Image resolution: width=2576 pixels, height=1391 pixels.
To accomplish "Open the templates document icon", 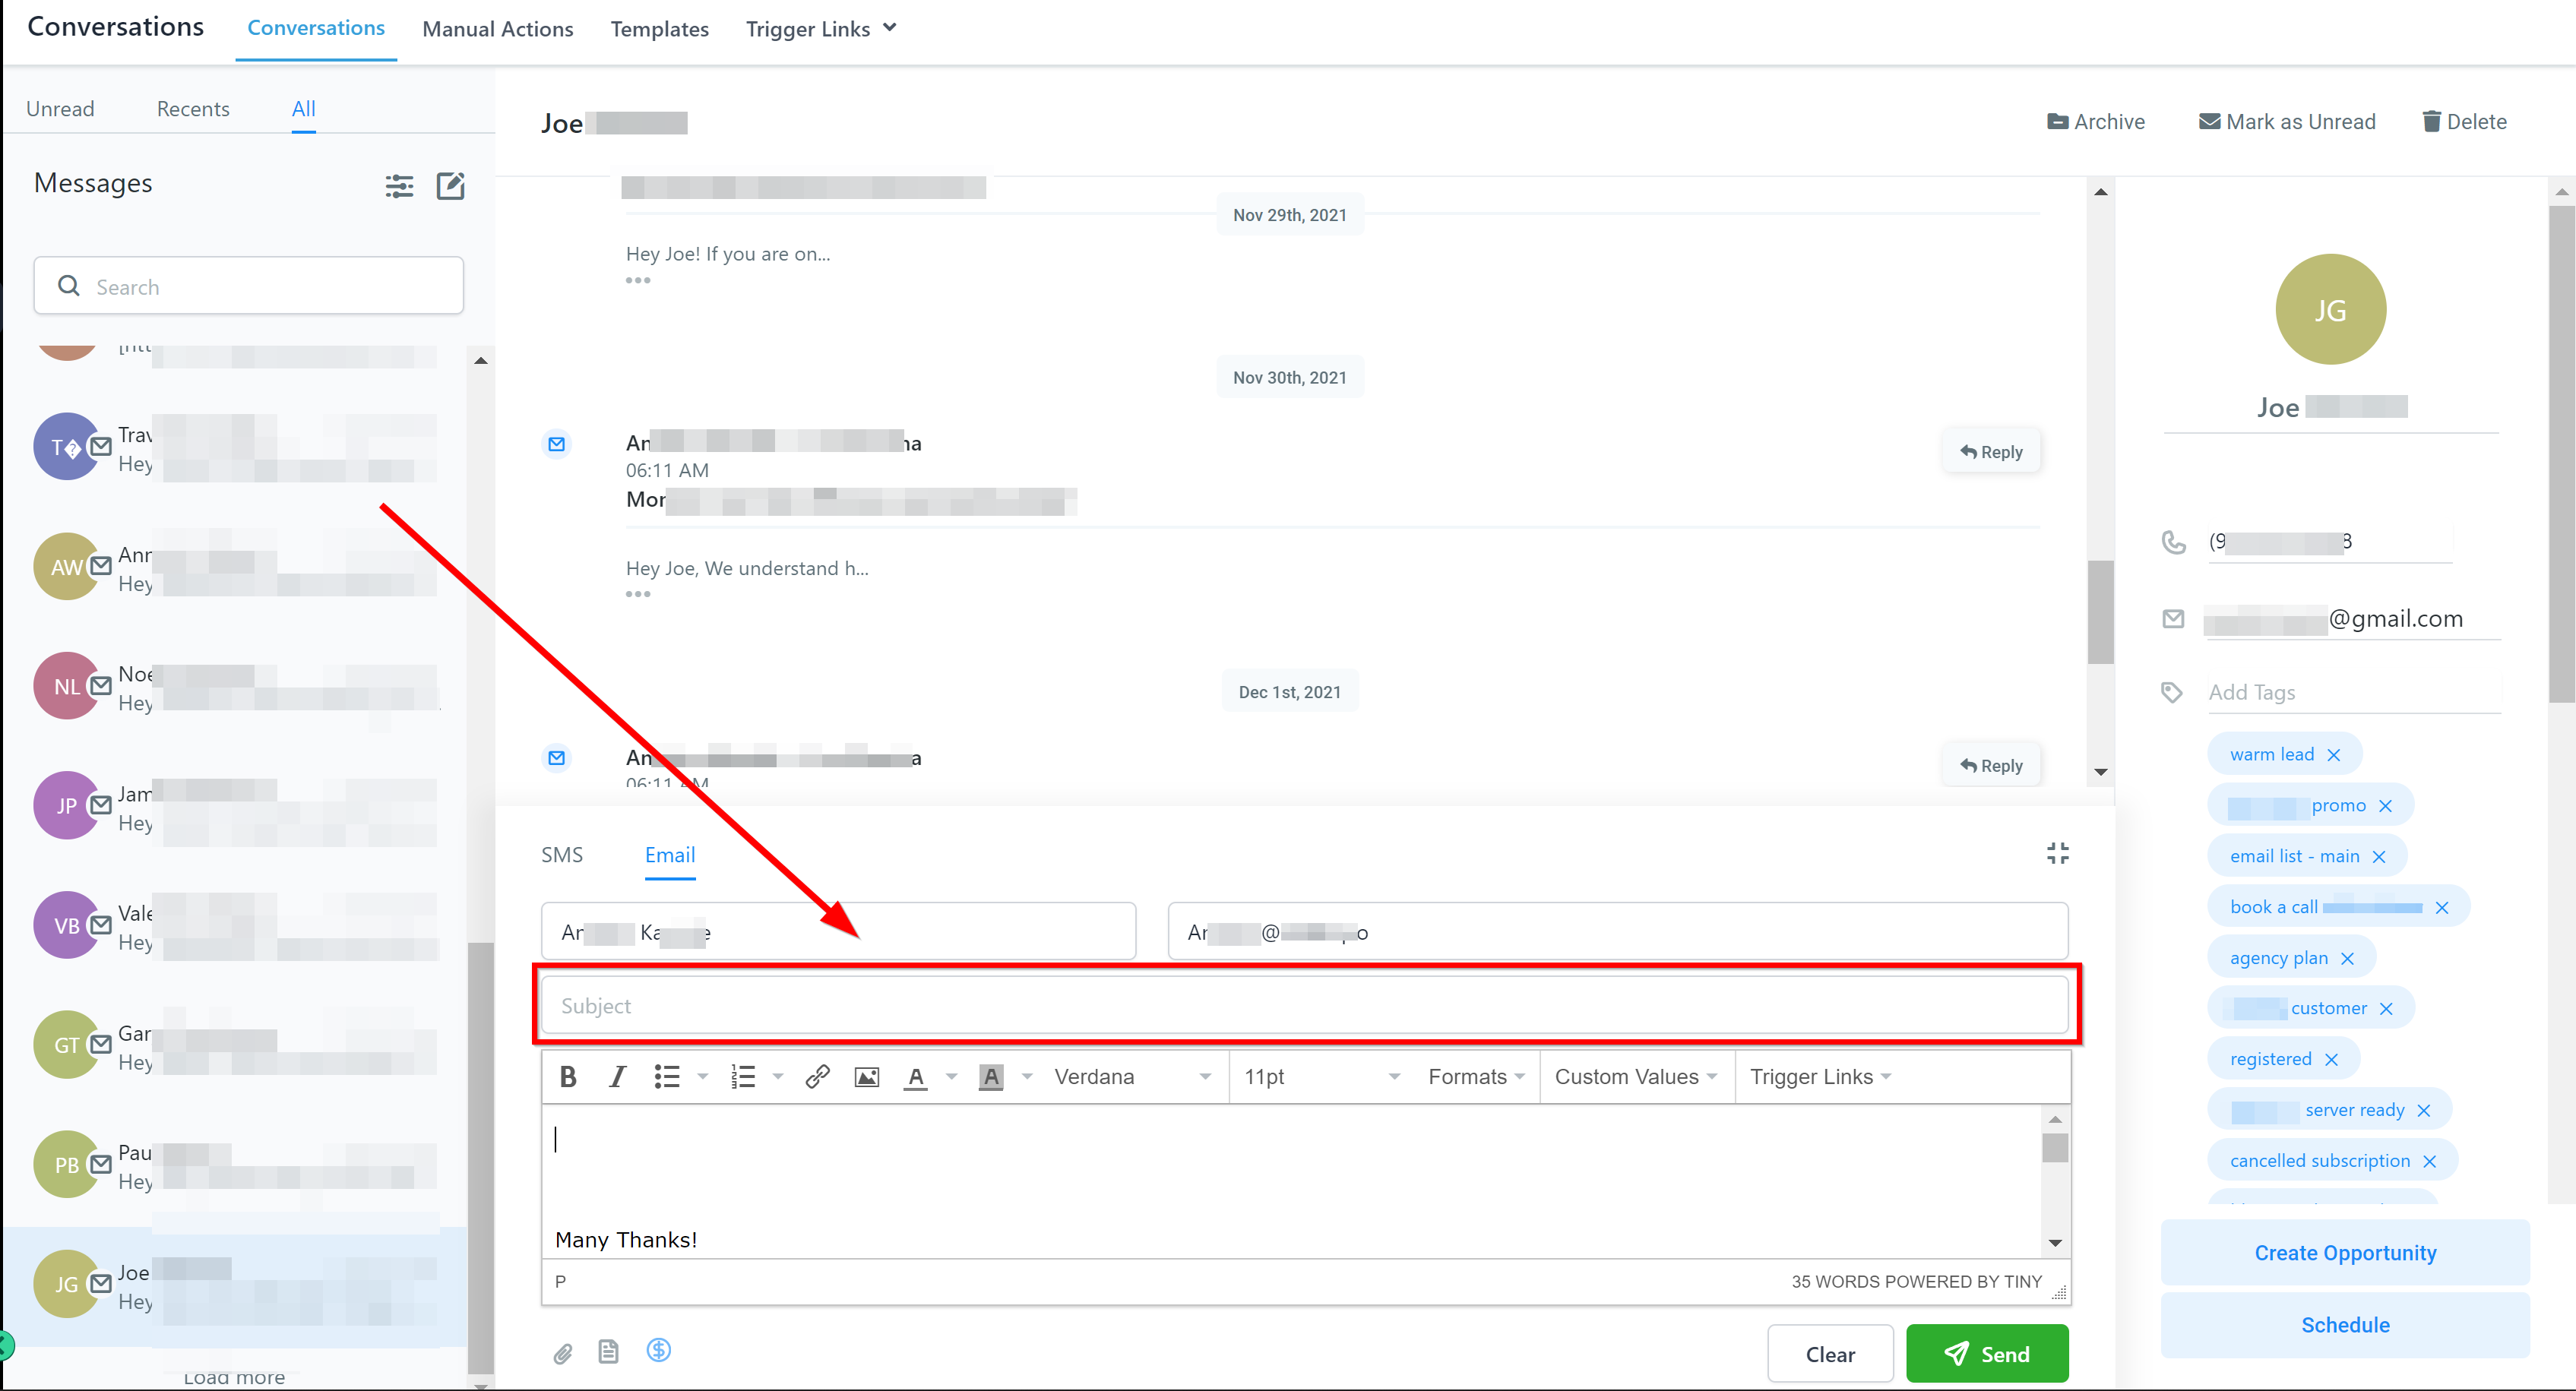I will 608,1352.
